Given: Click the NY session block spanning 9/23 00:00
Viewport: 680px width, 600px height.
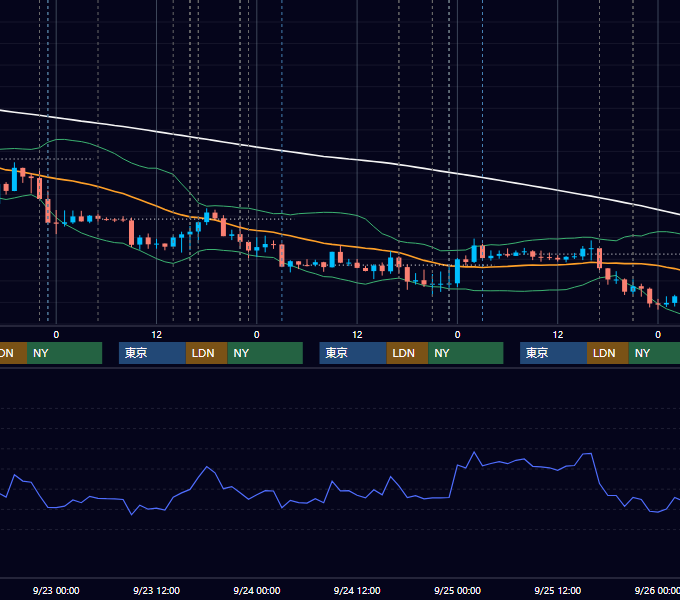Looking at the screenshot, I should point(64,353).
